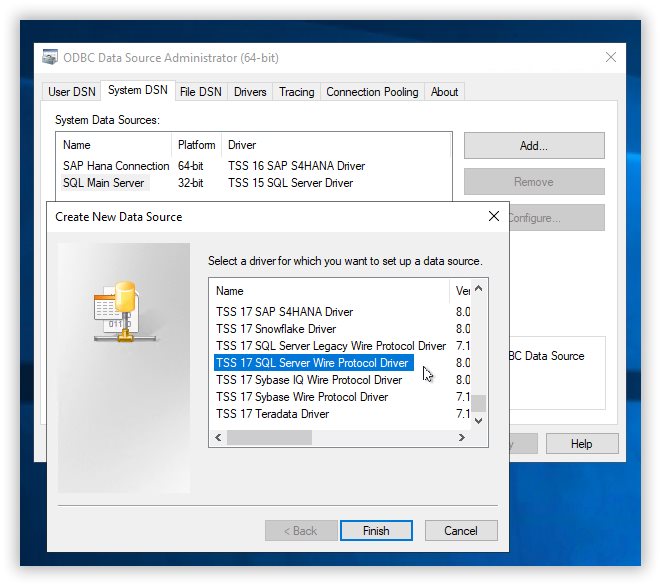Click the Add... button
The height and width of the screenshot is (586, 661).
pyautogui.click(x=533, y=146)
